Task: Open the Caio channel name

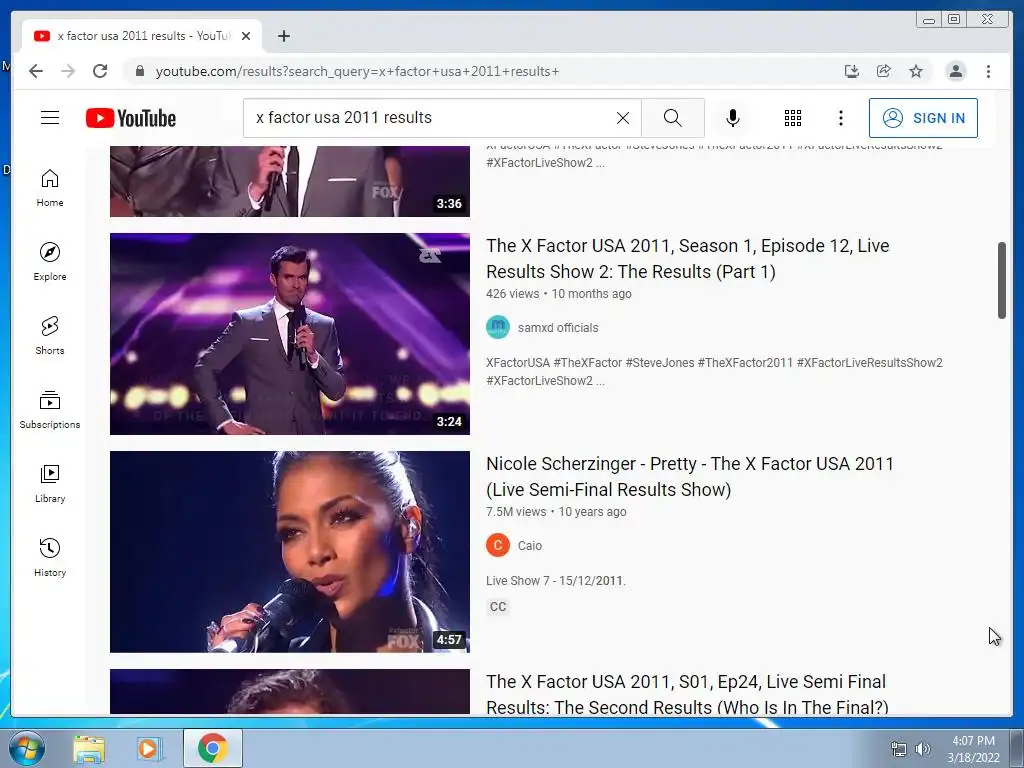Action: point(530,546)
